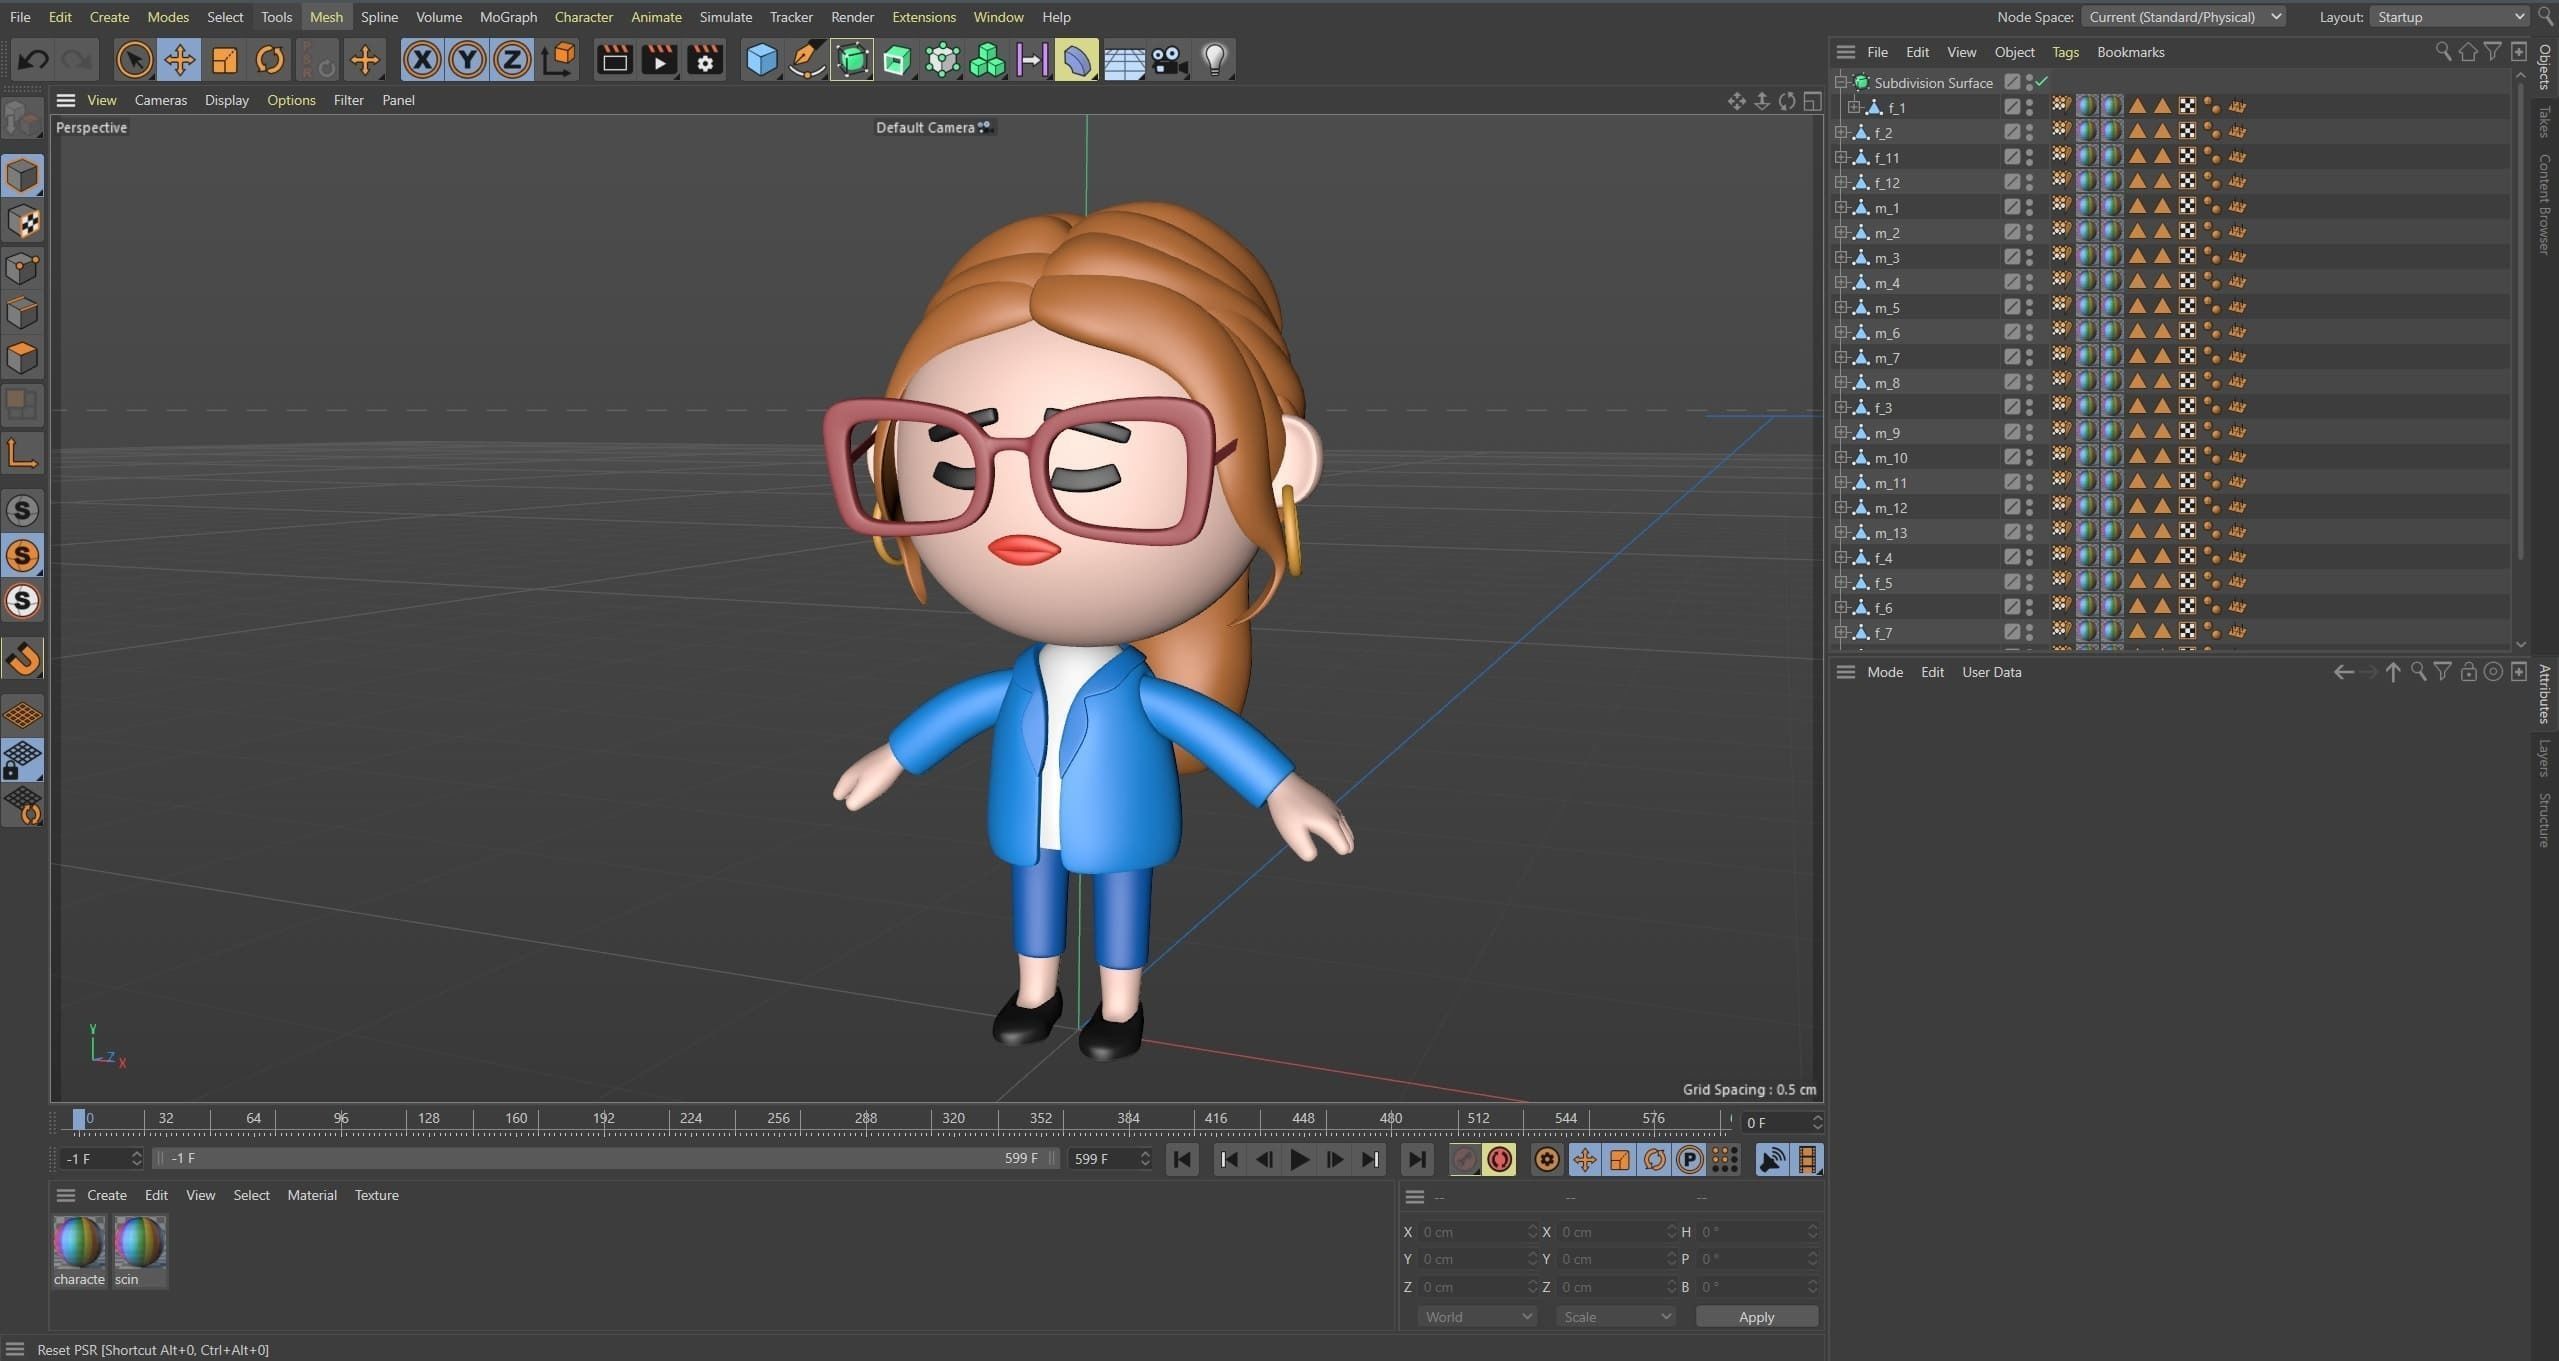Viewport: 2559px width, 1361px height.
Task: Click the Camera object icon
Action: pyautogui.click(x=1168, y=60)
